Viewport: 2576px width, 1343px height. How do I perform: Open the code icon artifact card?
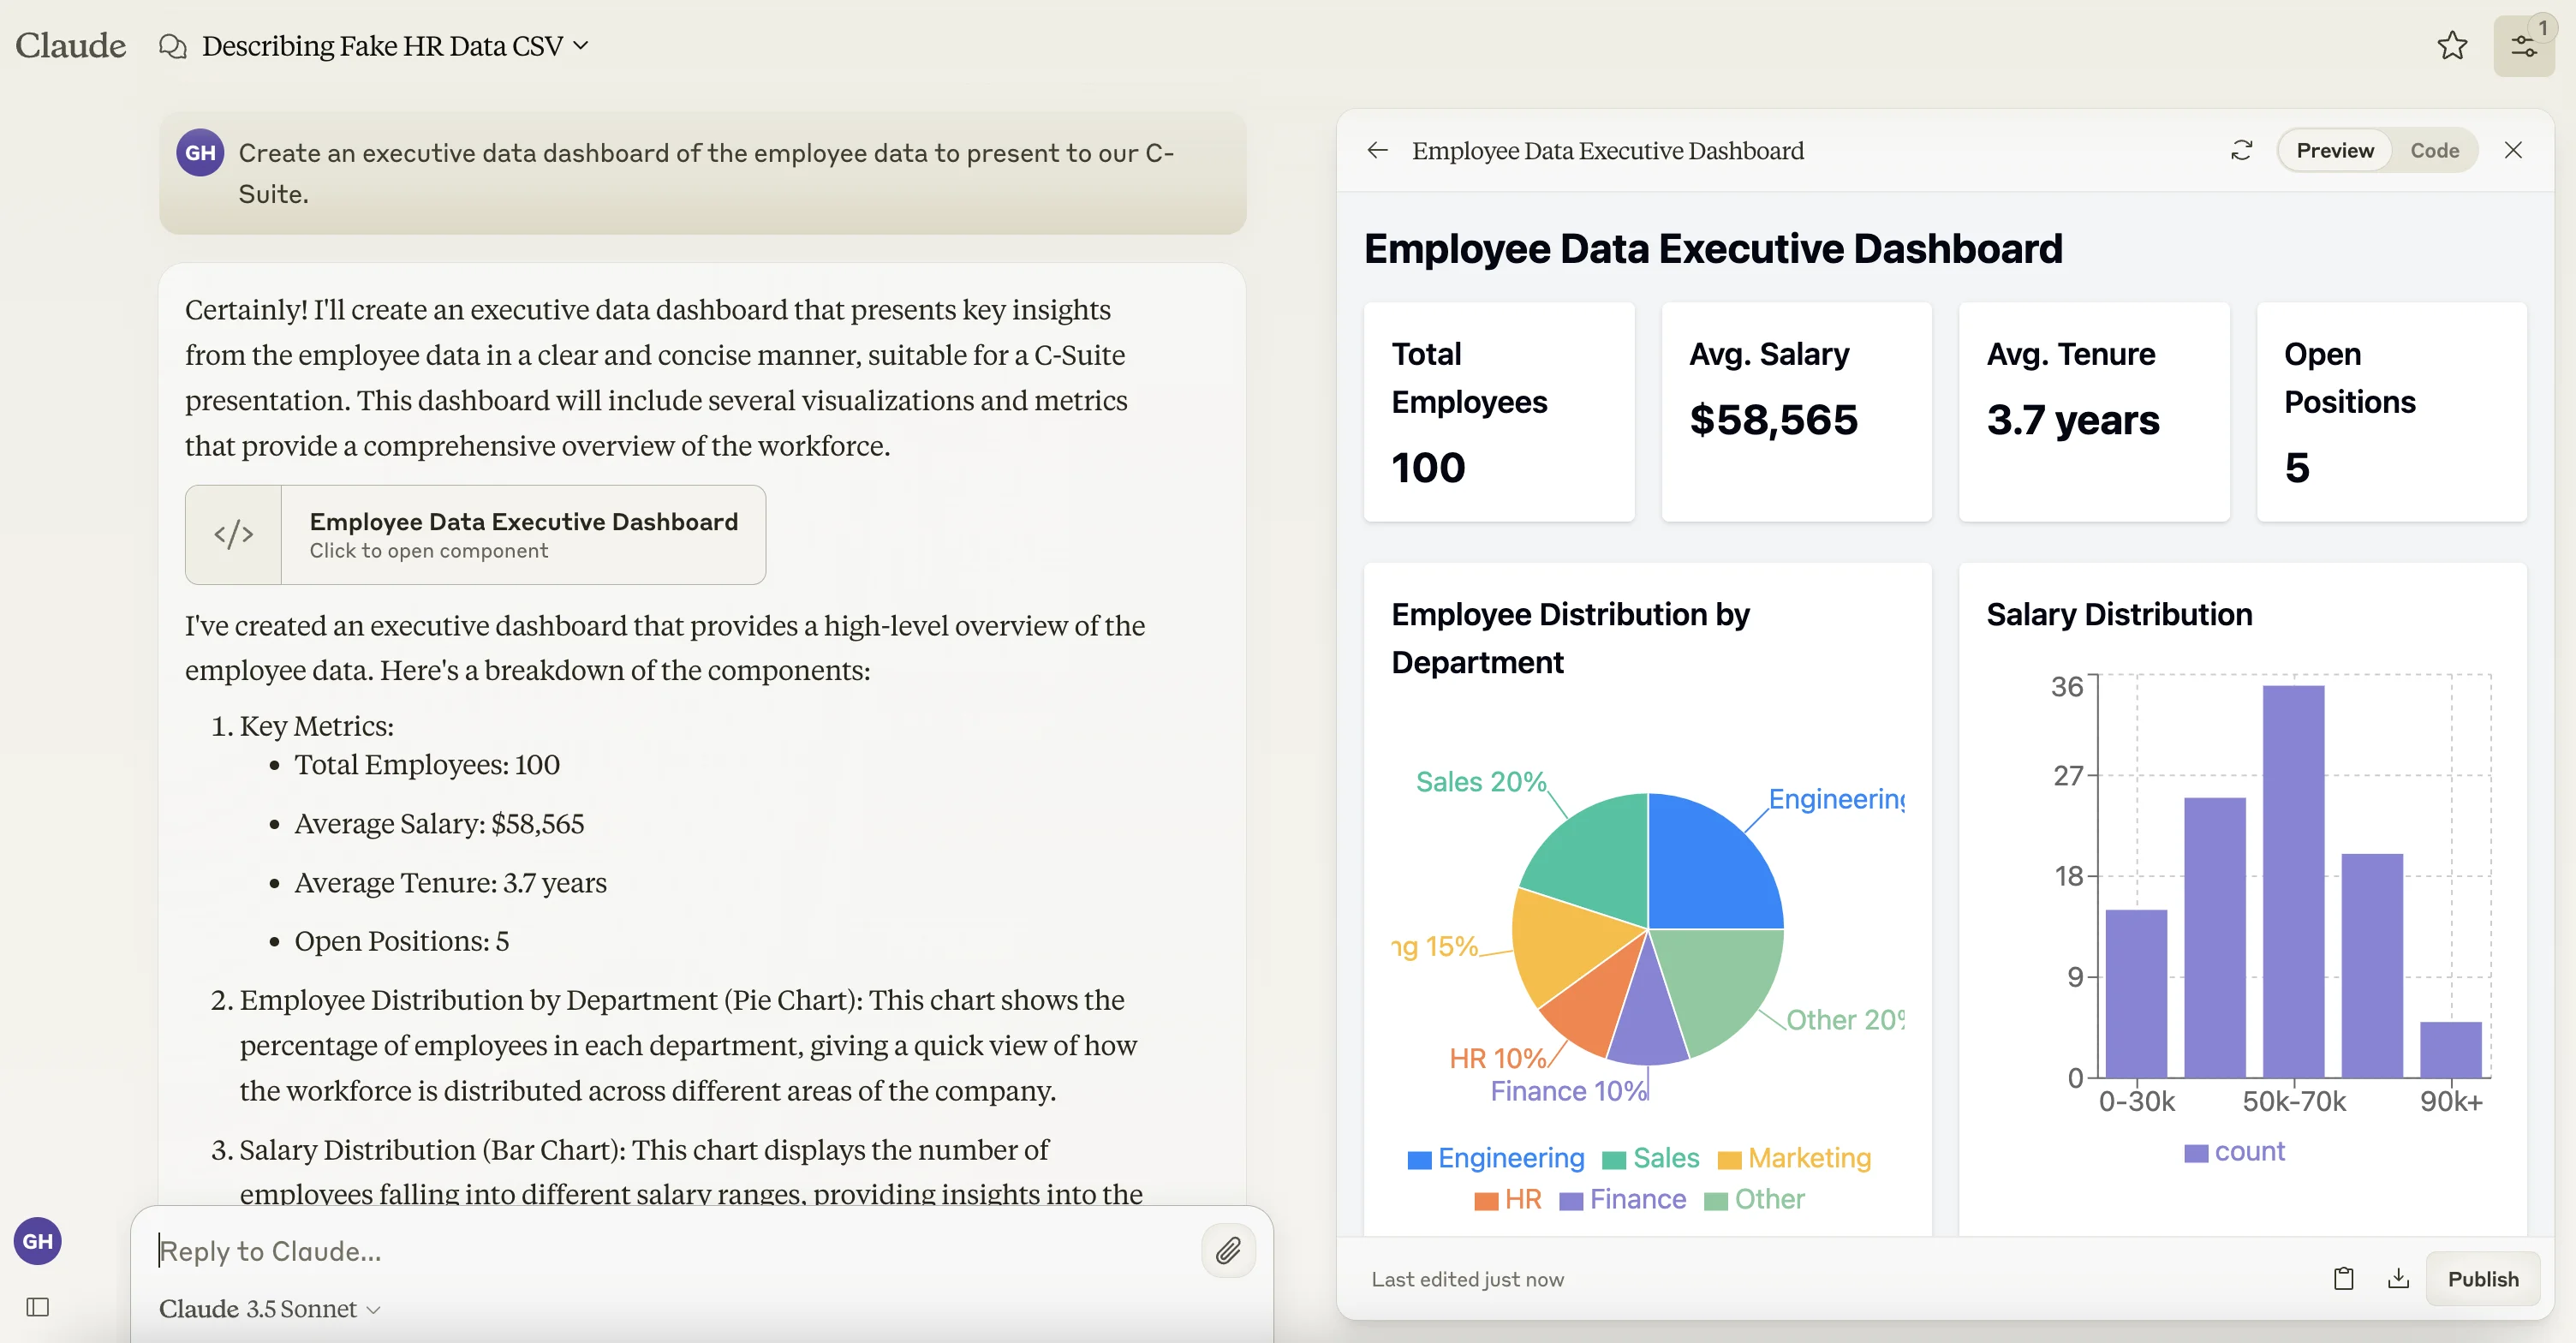pos(475,535)
